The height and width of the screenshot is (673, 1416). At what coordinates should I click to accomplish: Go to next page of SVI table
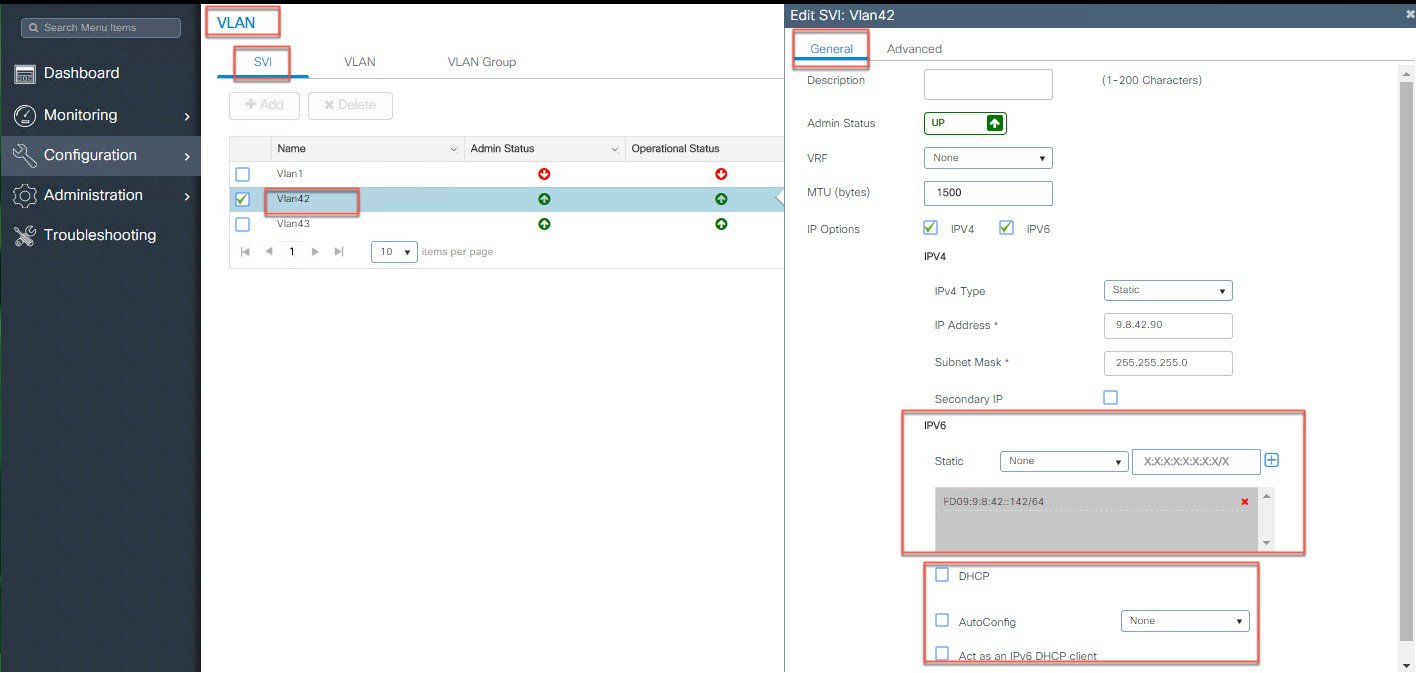click(315, 252)
